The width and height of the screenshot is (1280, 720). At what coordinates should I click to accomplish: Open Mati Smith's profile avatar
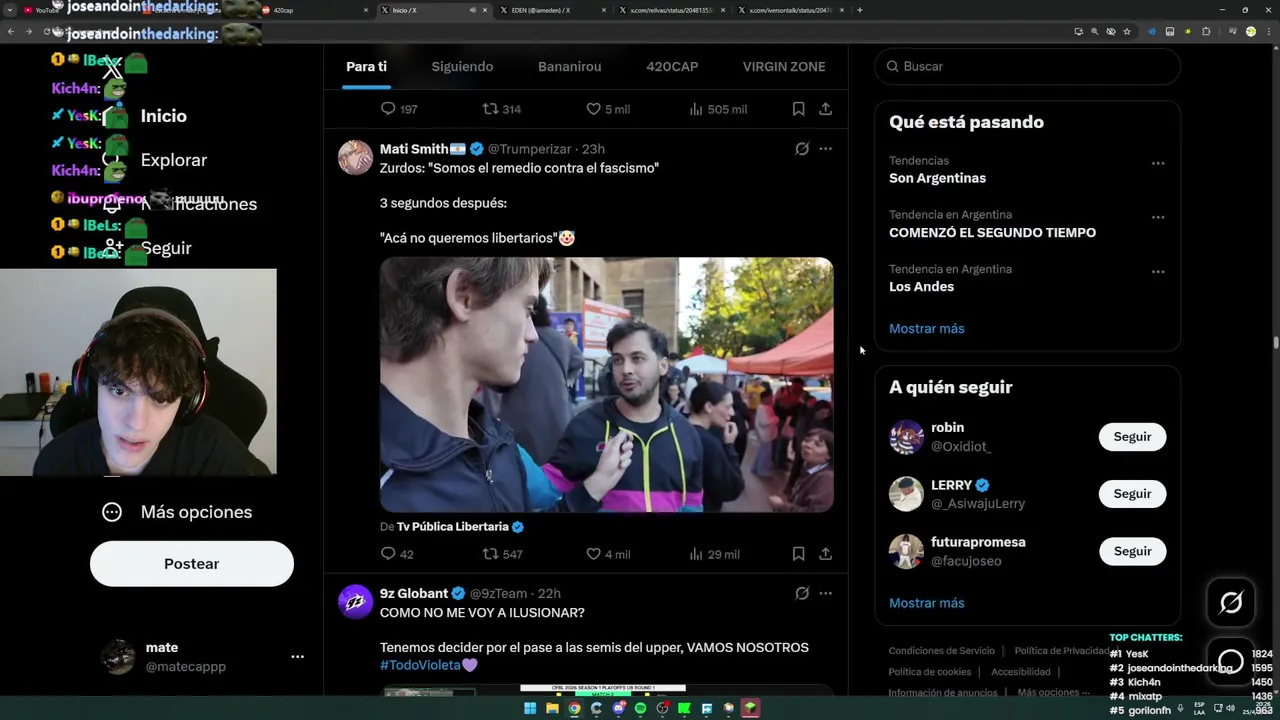[x=355, y=157]
